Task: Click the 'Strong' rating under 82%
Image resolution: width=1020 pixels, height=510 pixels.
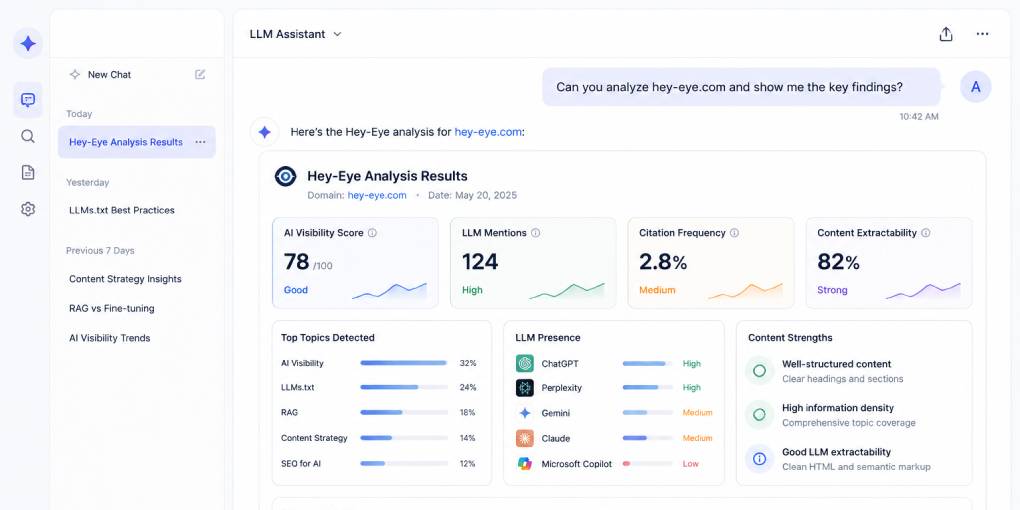Action: (833, 290)
